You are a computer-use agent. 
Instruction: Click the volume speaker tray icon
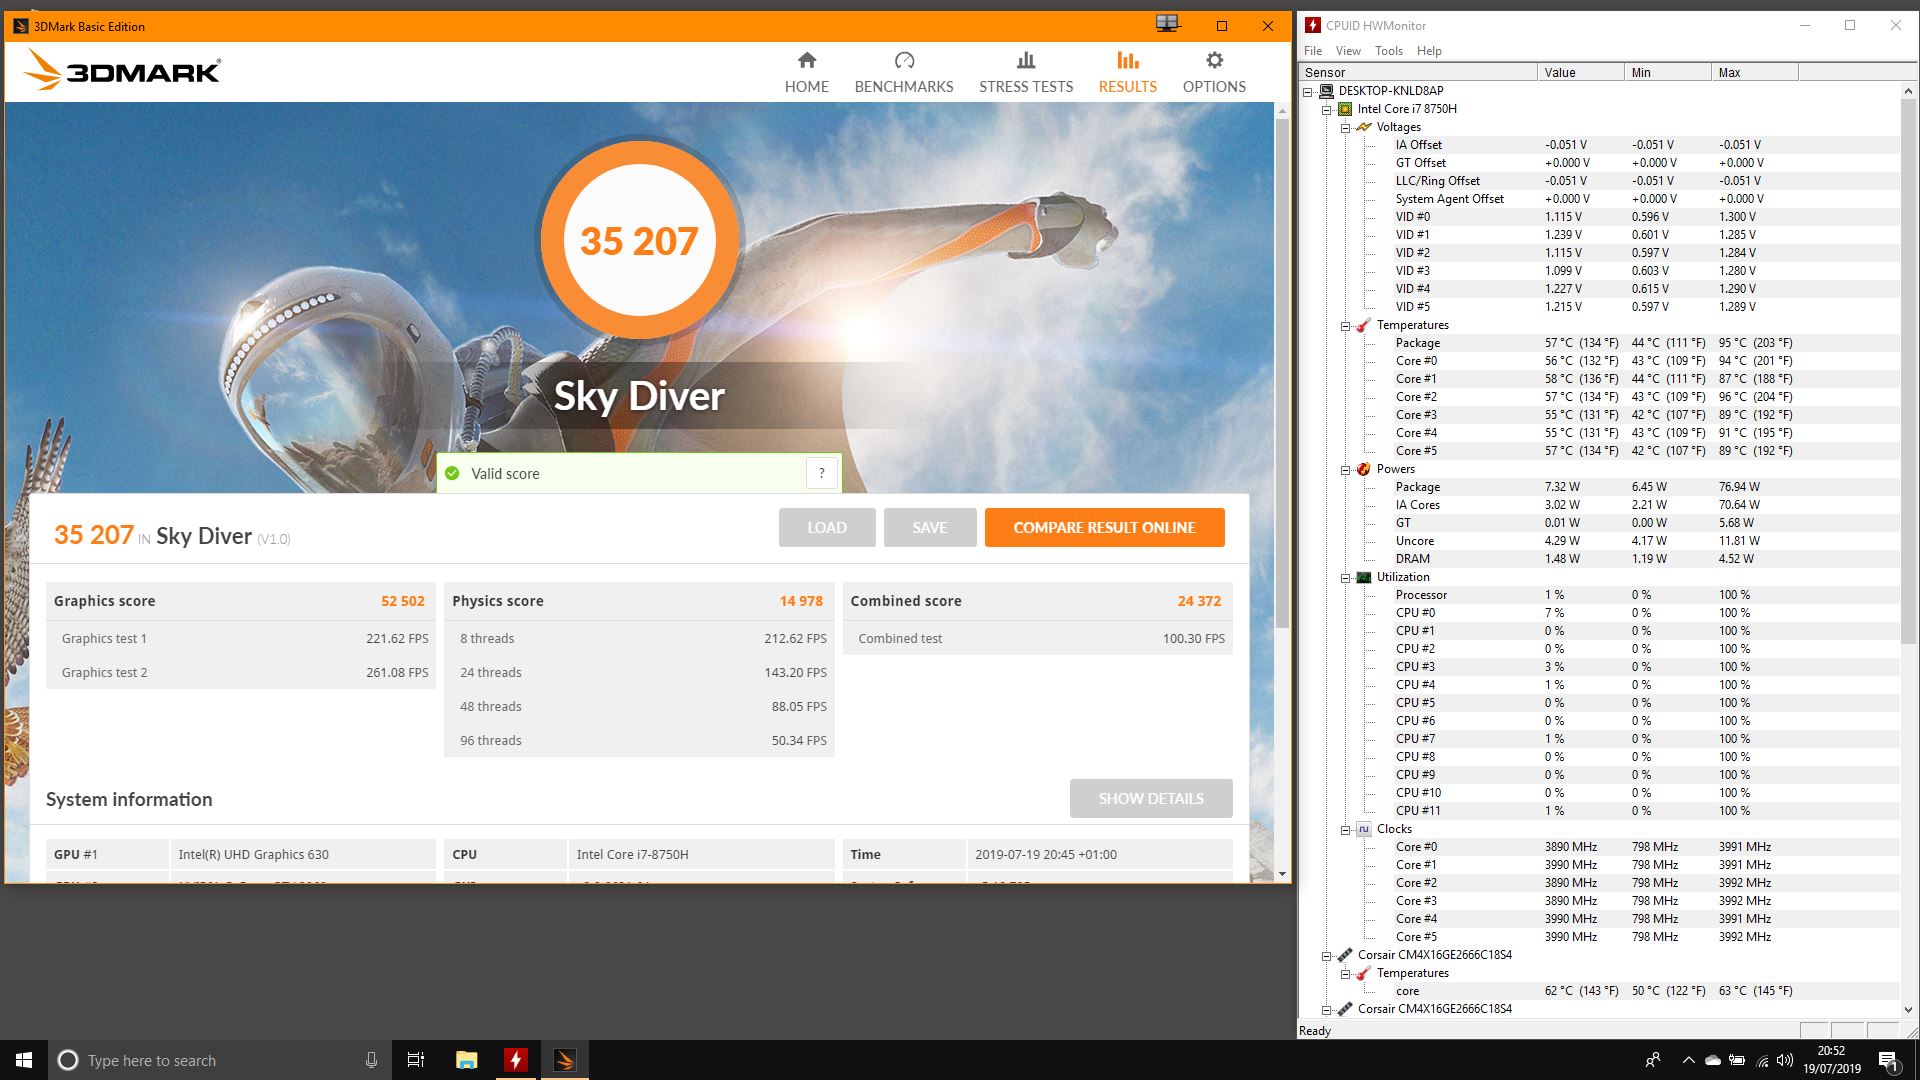tap(1785, 1060)
